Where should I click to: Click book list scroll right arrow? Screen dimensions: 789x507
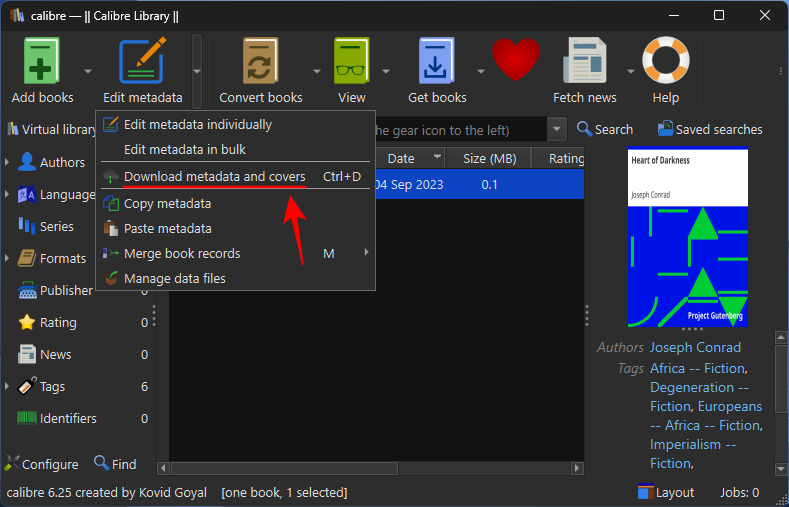tap(578, 468)
